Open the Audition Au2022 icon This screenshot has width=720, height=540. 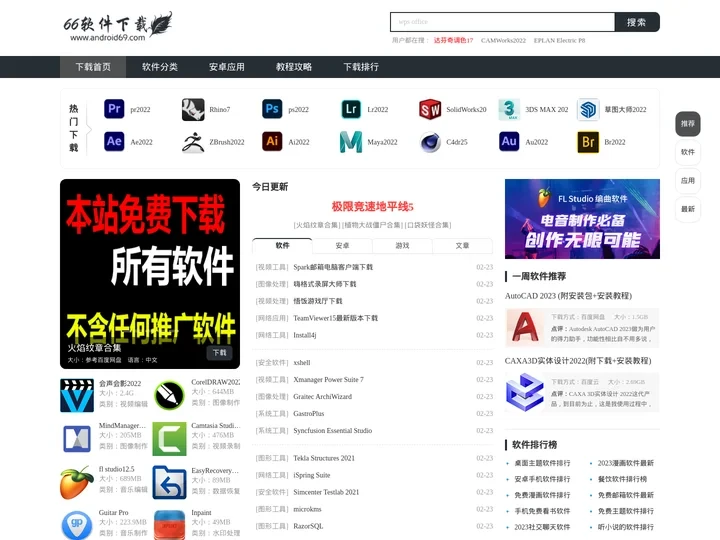click(x=509, y=141)
